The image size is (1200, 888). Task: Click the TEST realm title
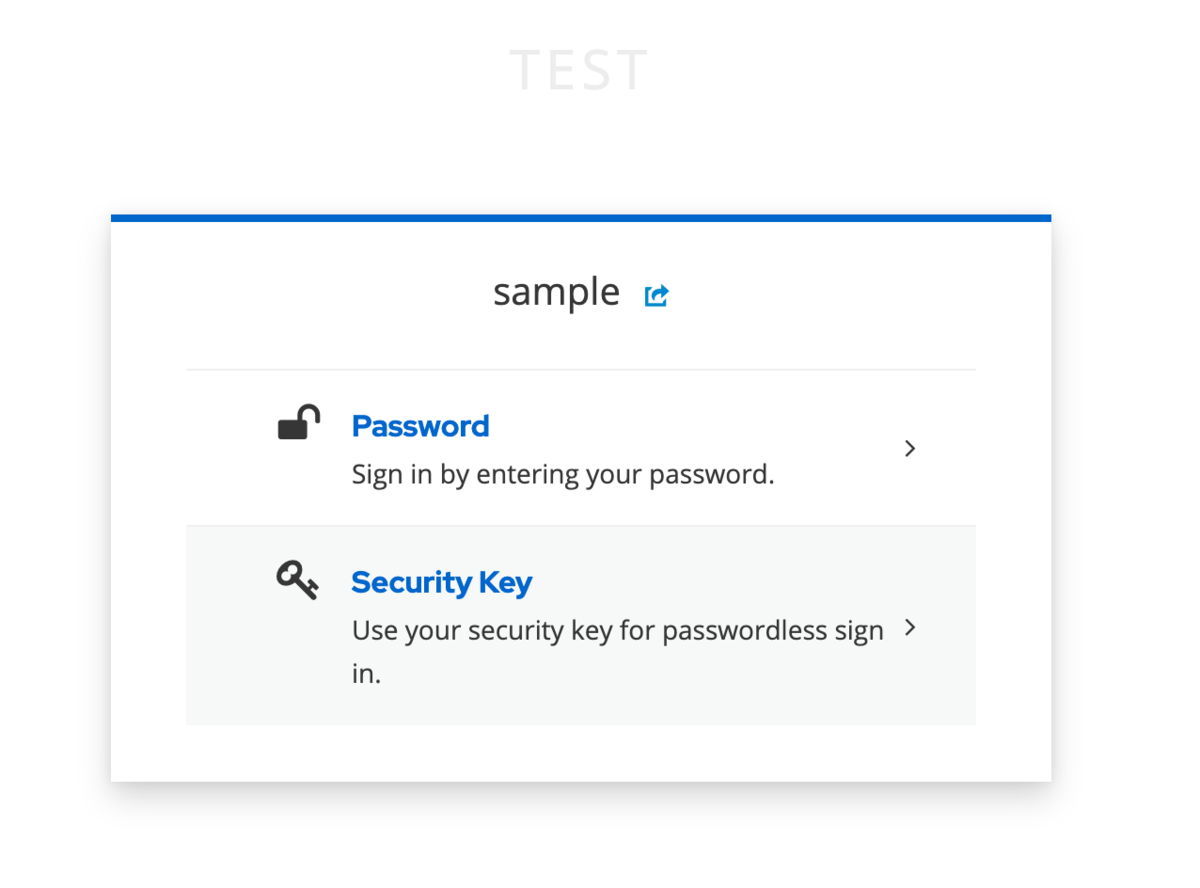[579, 71]
